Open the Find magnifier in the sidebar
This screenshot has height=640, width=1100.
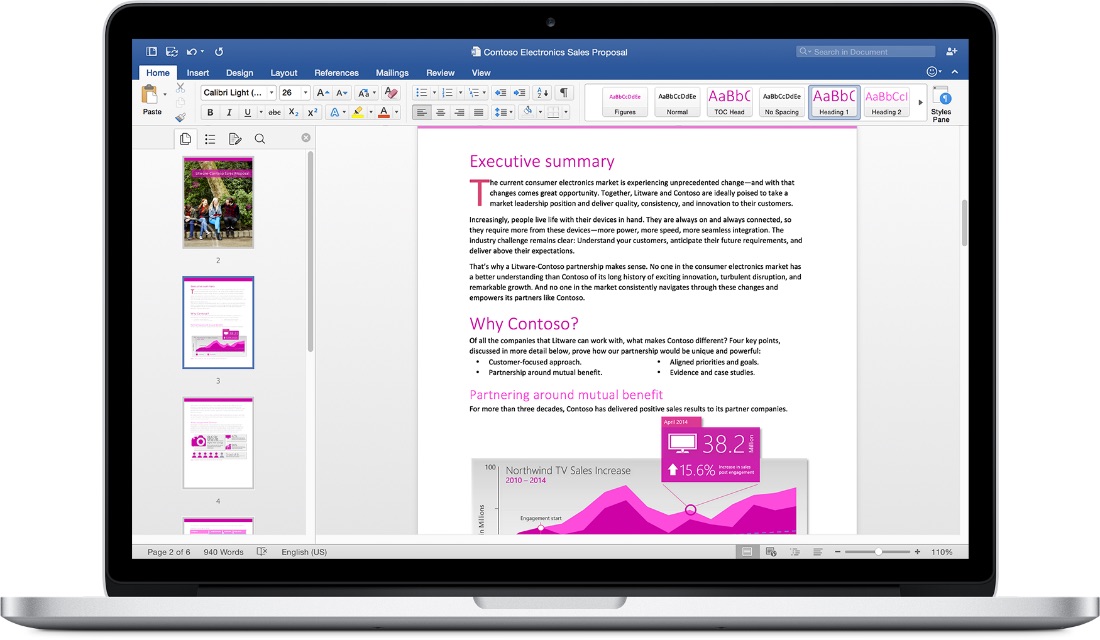tap(260, 138)
